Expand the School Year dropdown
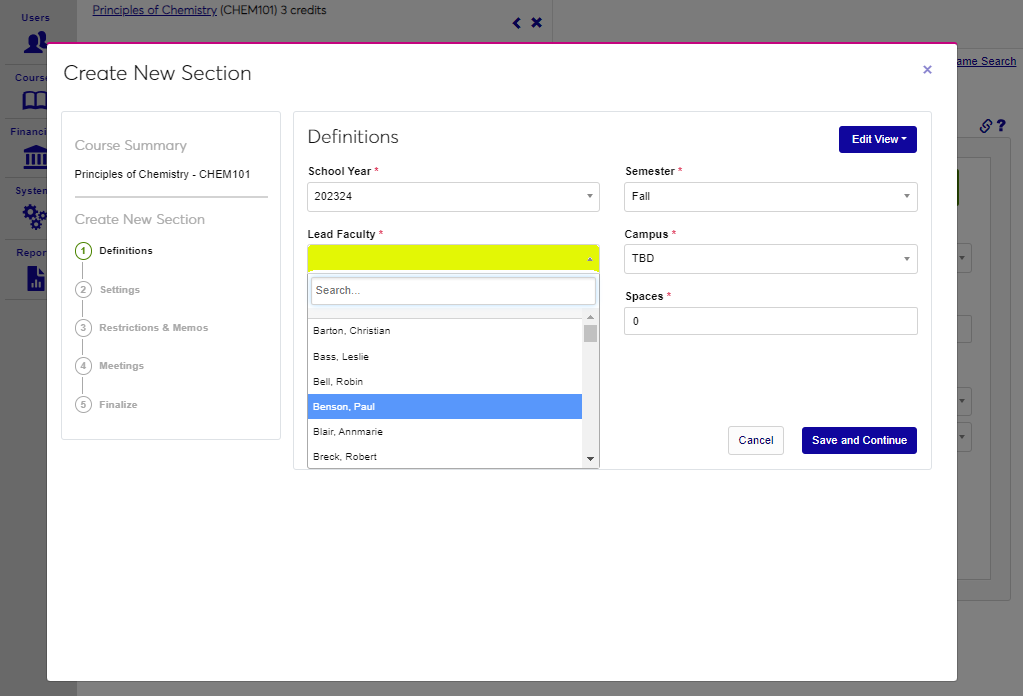 [x=453, y=197]
